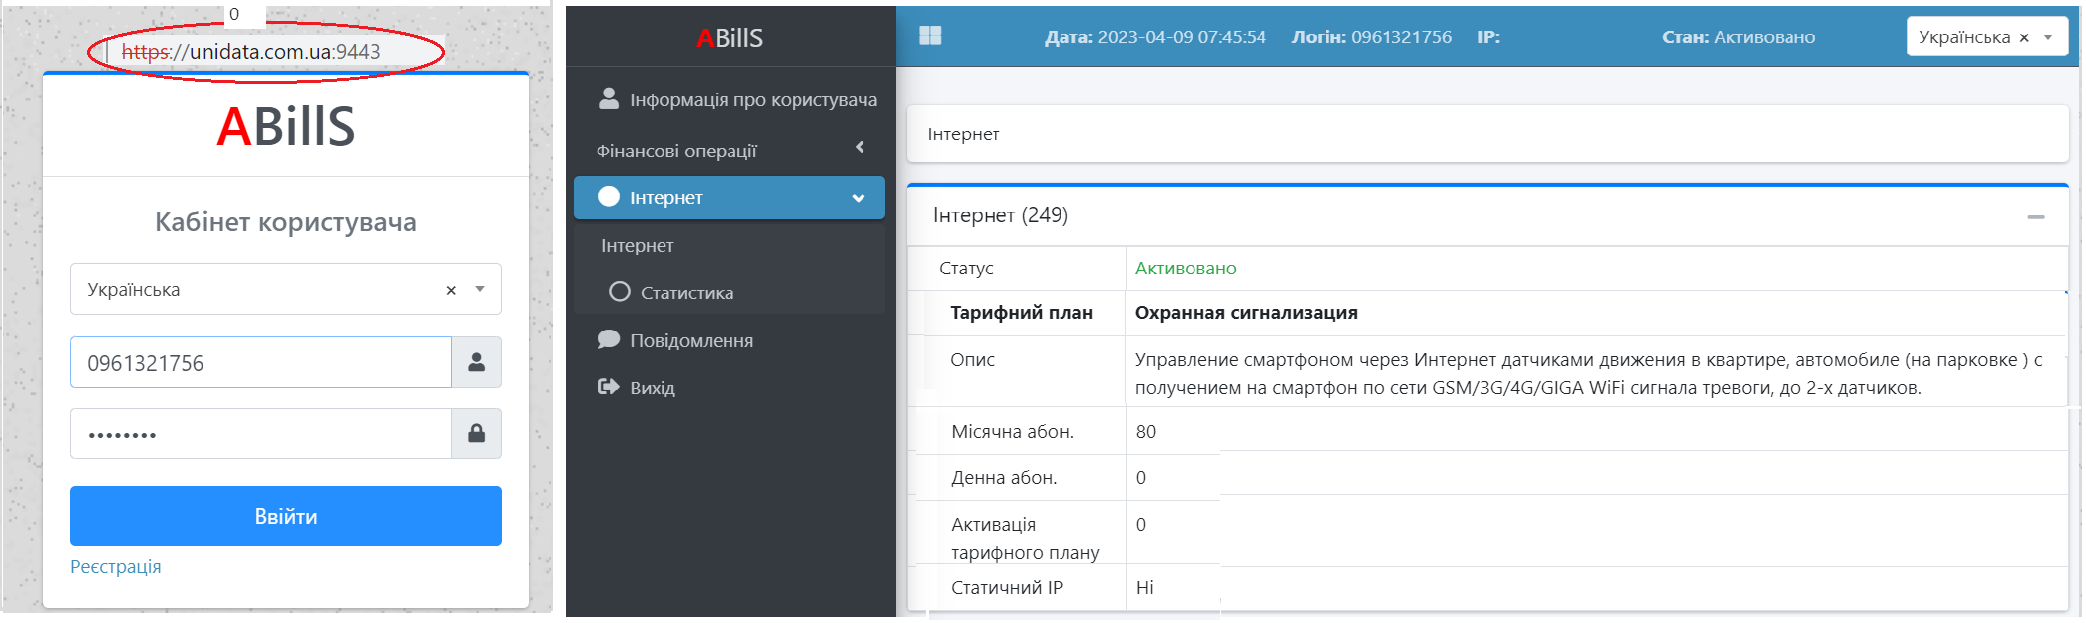Click the lock icon beside password field
The image size is (2086, 623).
tap(477, 433)
